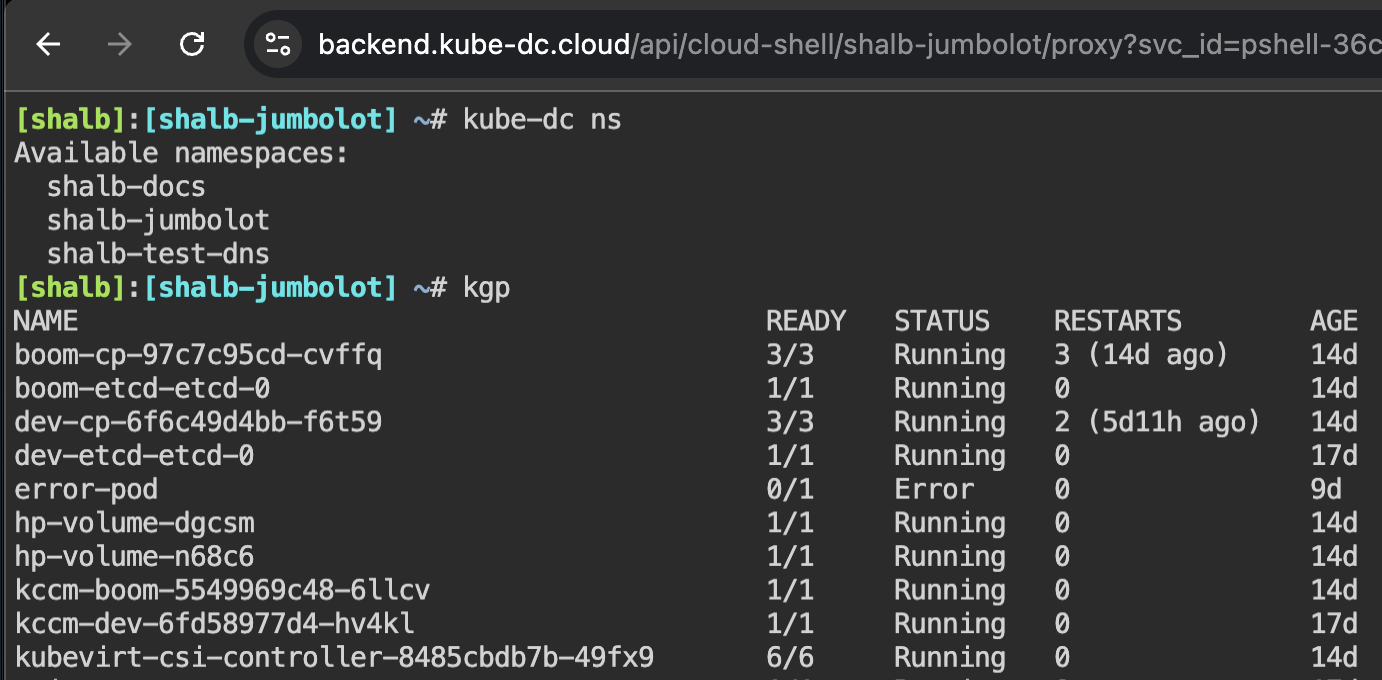The image size is (1382, 680).
Task: Reload the cloud shell page
Action: pos(192,44)
